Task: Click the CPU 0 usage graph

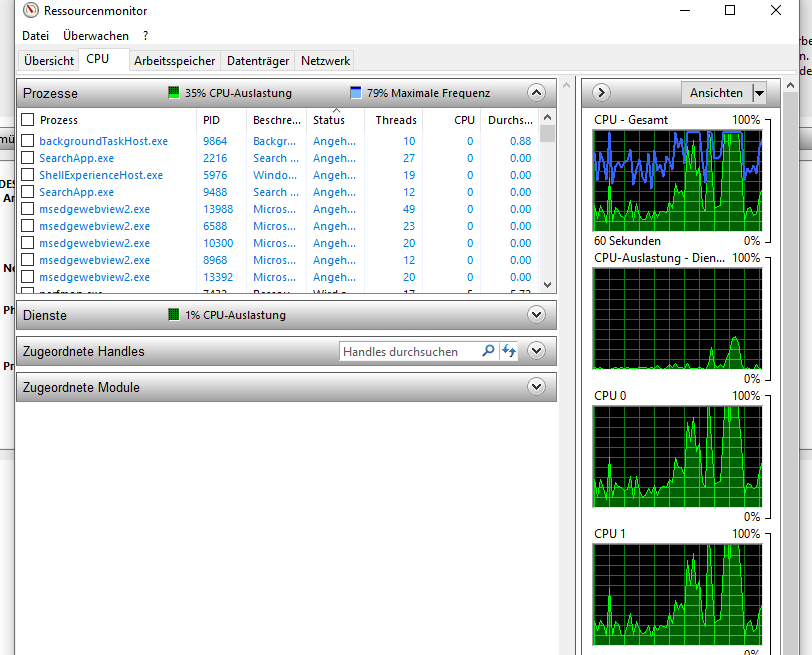Action: pos(677,457)
